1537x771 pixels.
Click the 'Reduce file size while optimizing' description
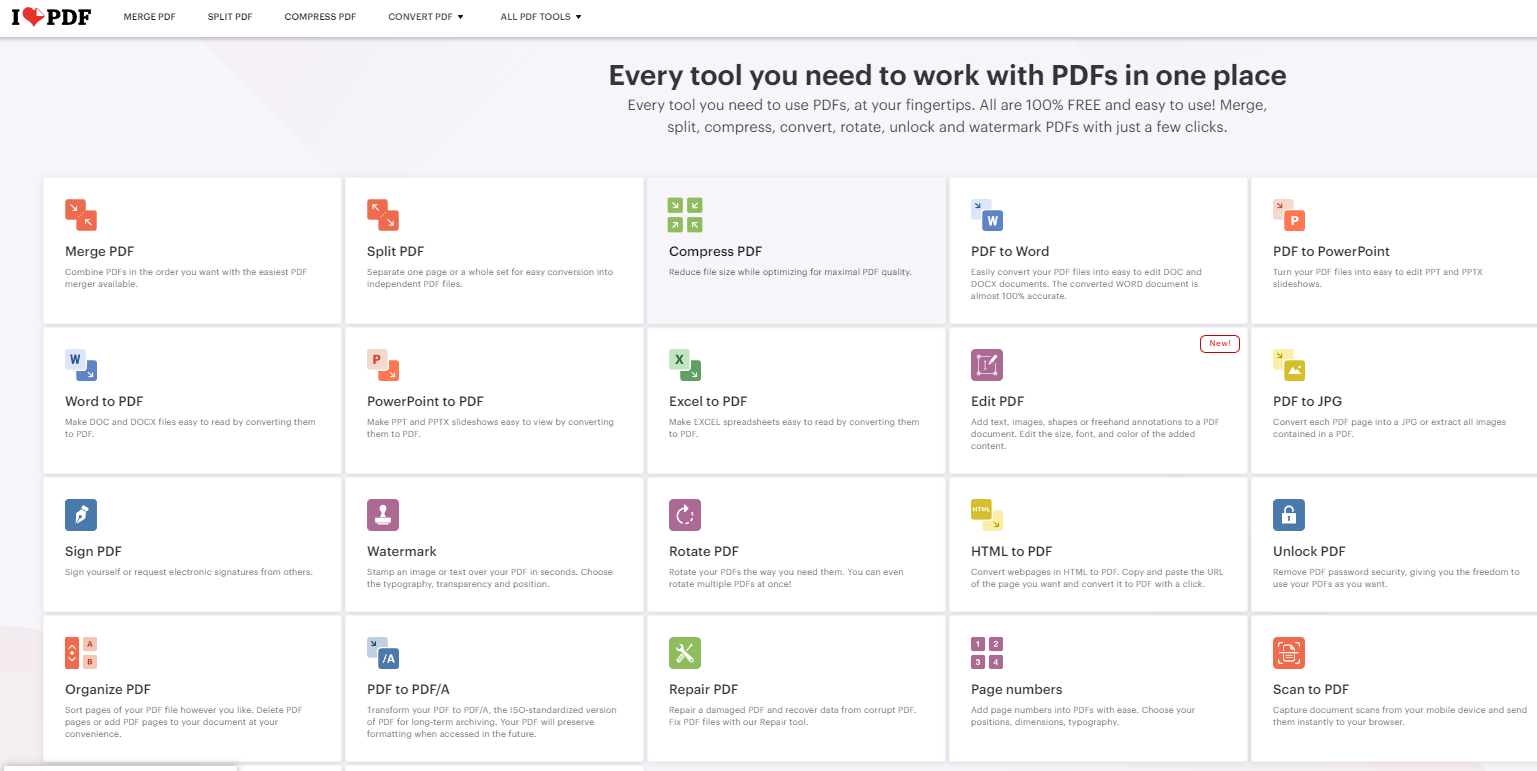click(x=790, y=272)
